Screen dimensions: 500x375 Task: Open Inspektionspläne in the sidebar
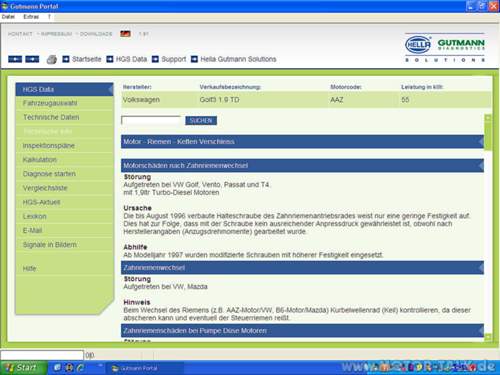click(64, 146)
